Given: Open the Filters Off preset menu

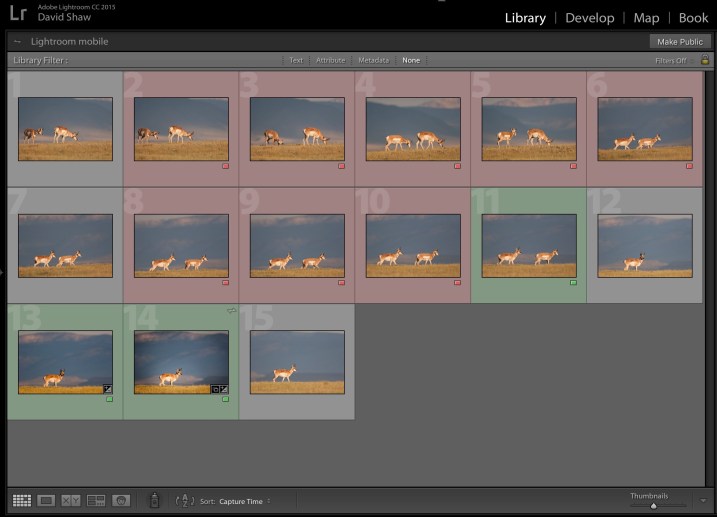Looking at the screenshot, I should [x=670, y=60].
